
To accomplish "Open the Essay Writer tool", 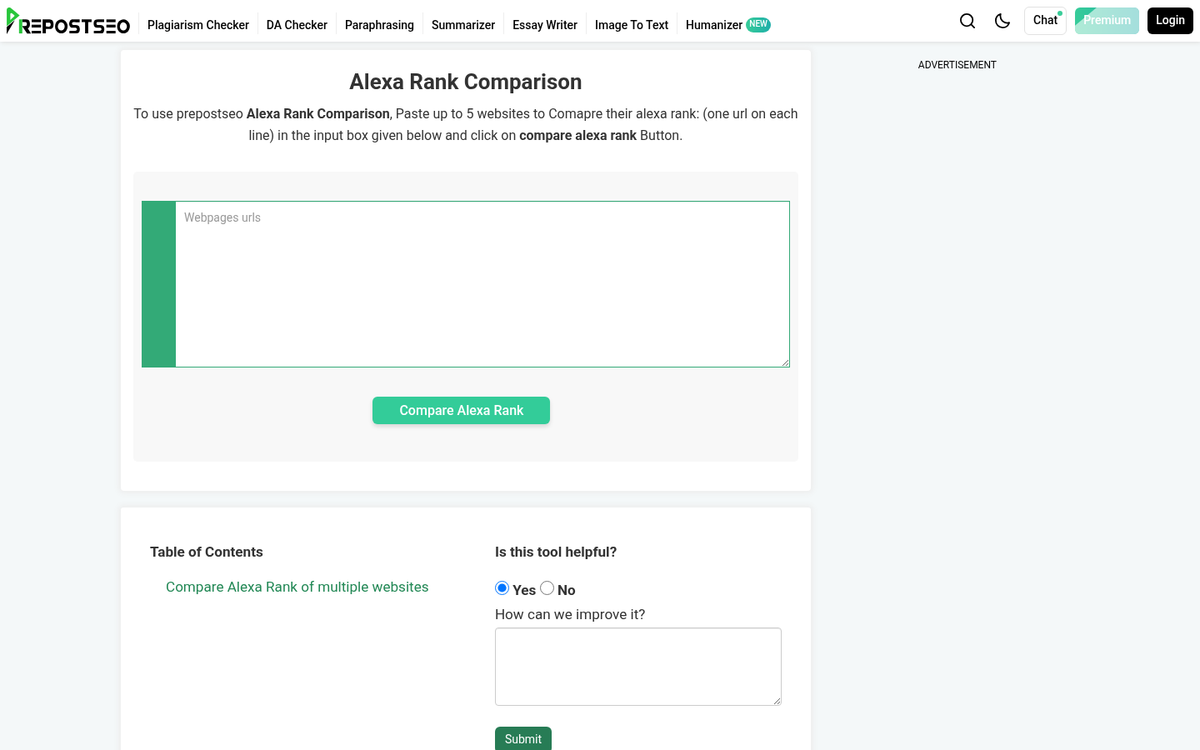I will click(x=544, y=25).
